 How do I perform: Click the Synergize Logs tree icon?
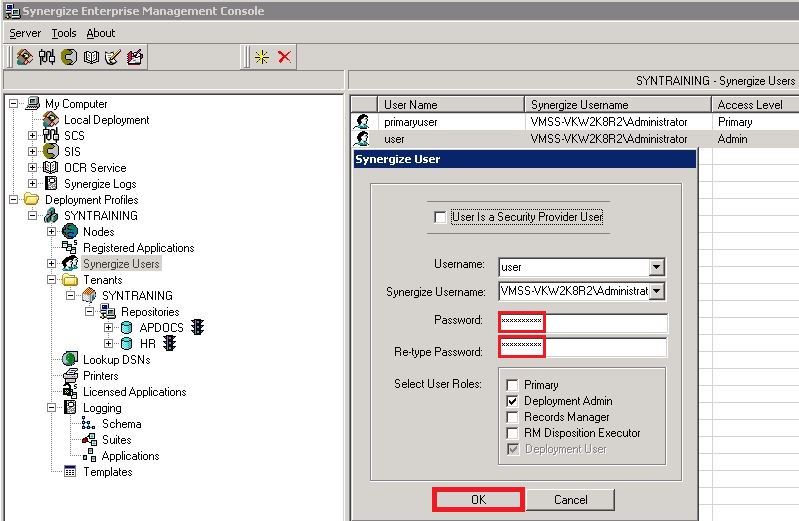click(51, 184)
